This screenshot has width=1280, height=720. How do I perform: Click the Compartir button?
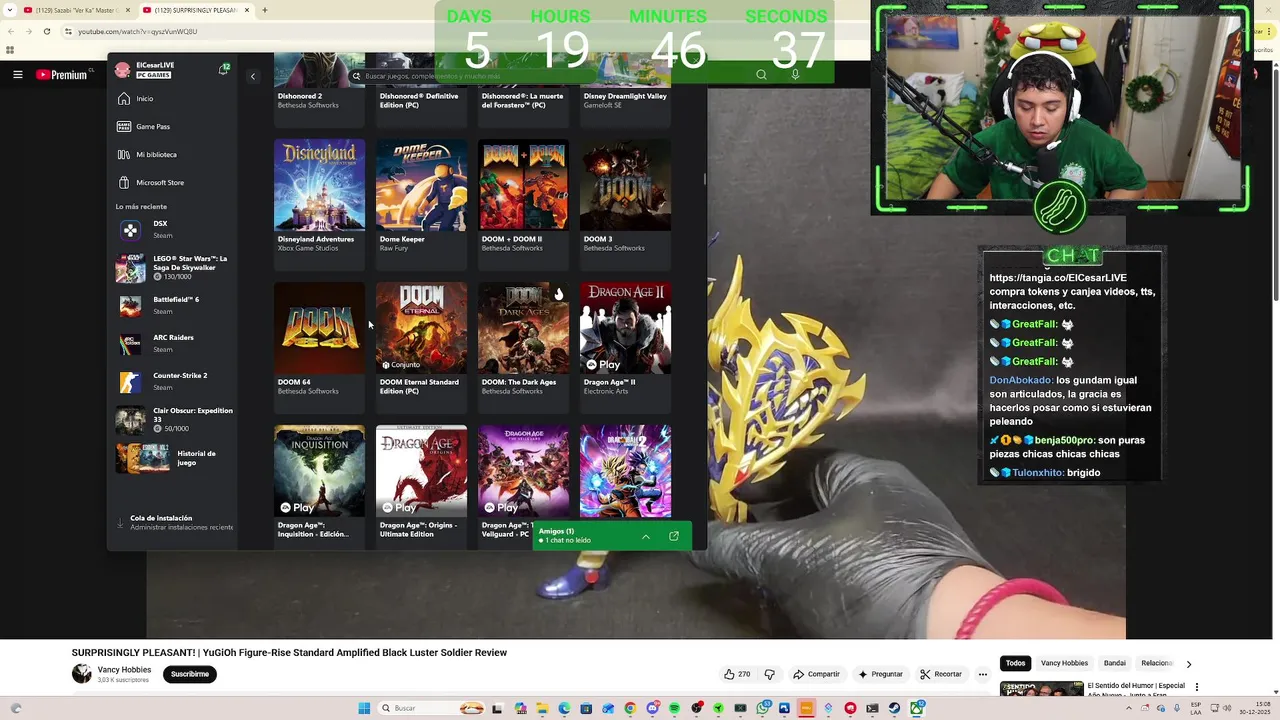816,674
